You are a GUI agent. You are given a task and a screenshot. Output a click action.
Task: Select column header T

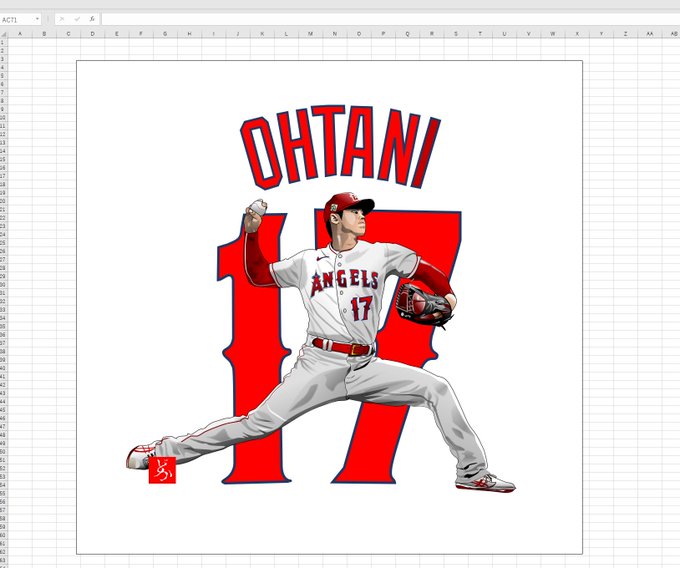(x=480, y=34)
